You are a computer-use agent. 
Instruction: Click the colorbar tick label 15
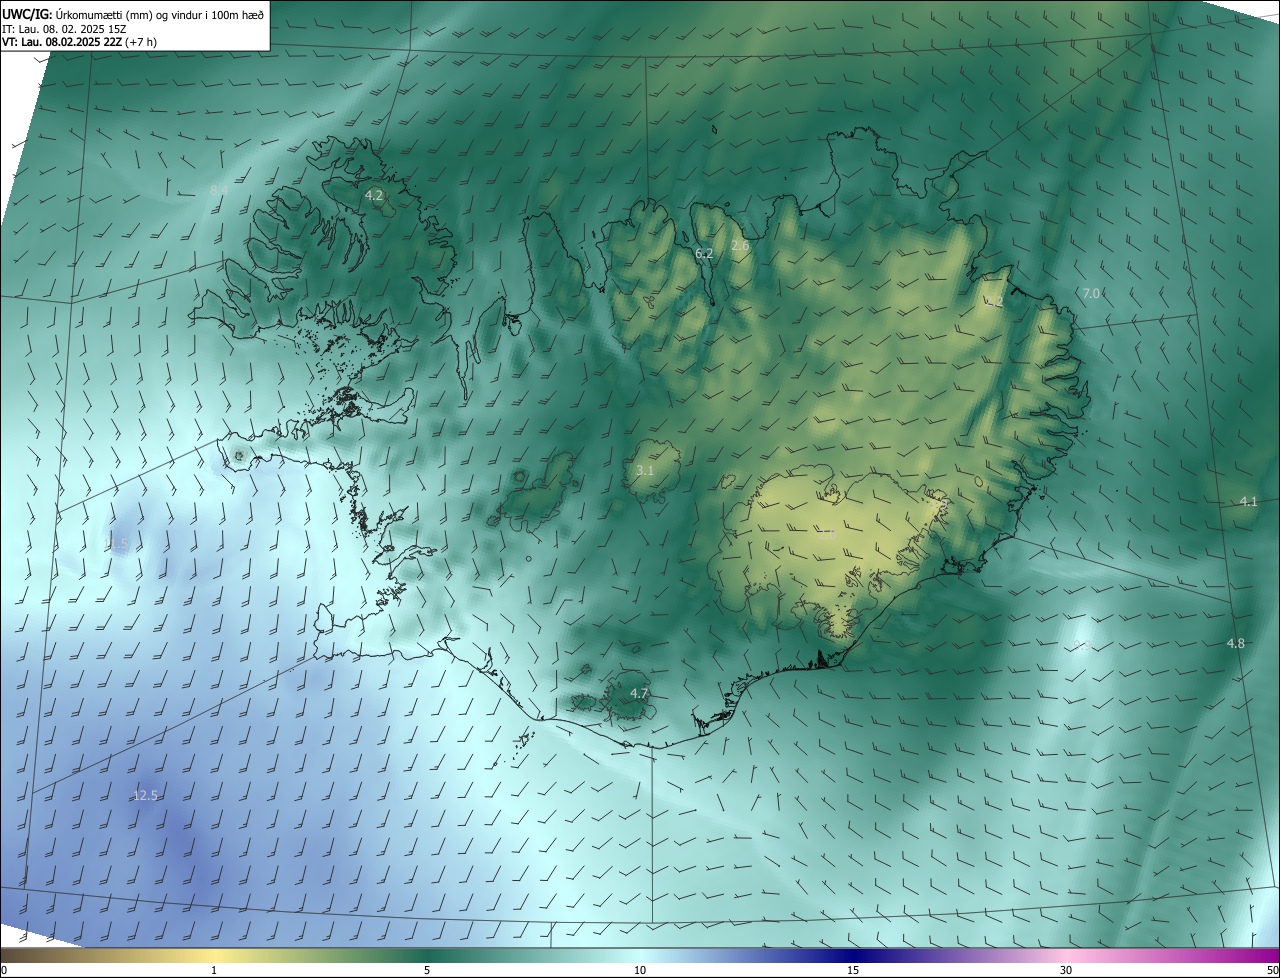[853, 970]
